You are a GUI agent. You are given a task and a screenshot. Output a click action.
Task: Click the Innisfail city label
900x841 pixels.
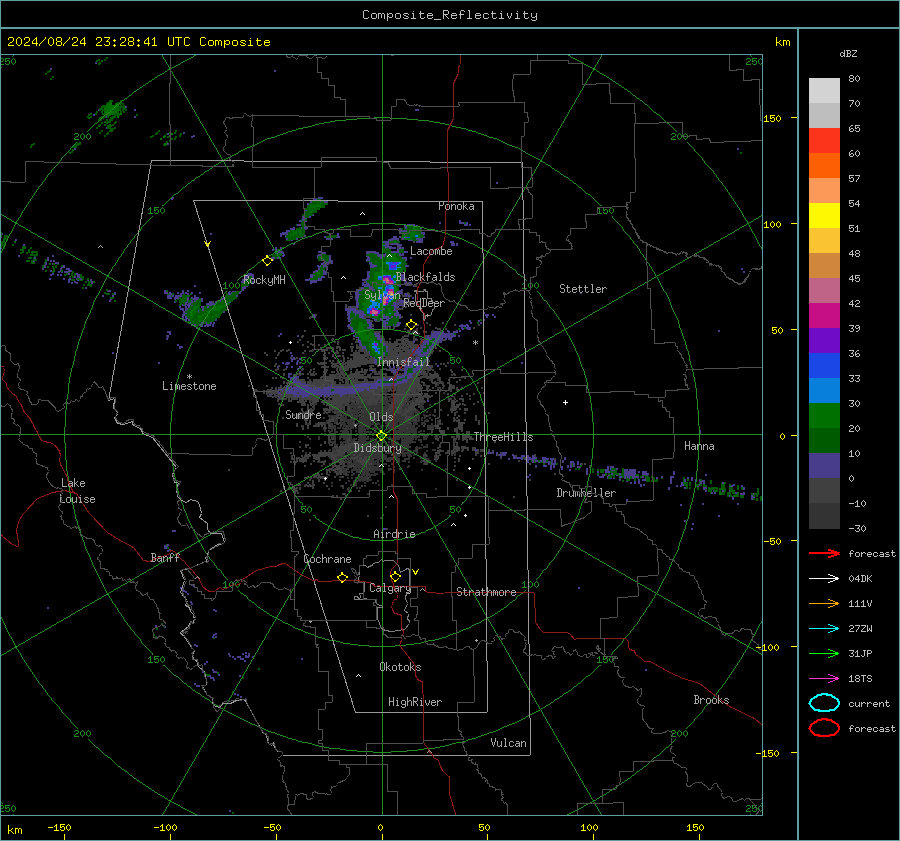click(x=403, y=362)
